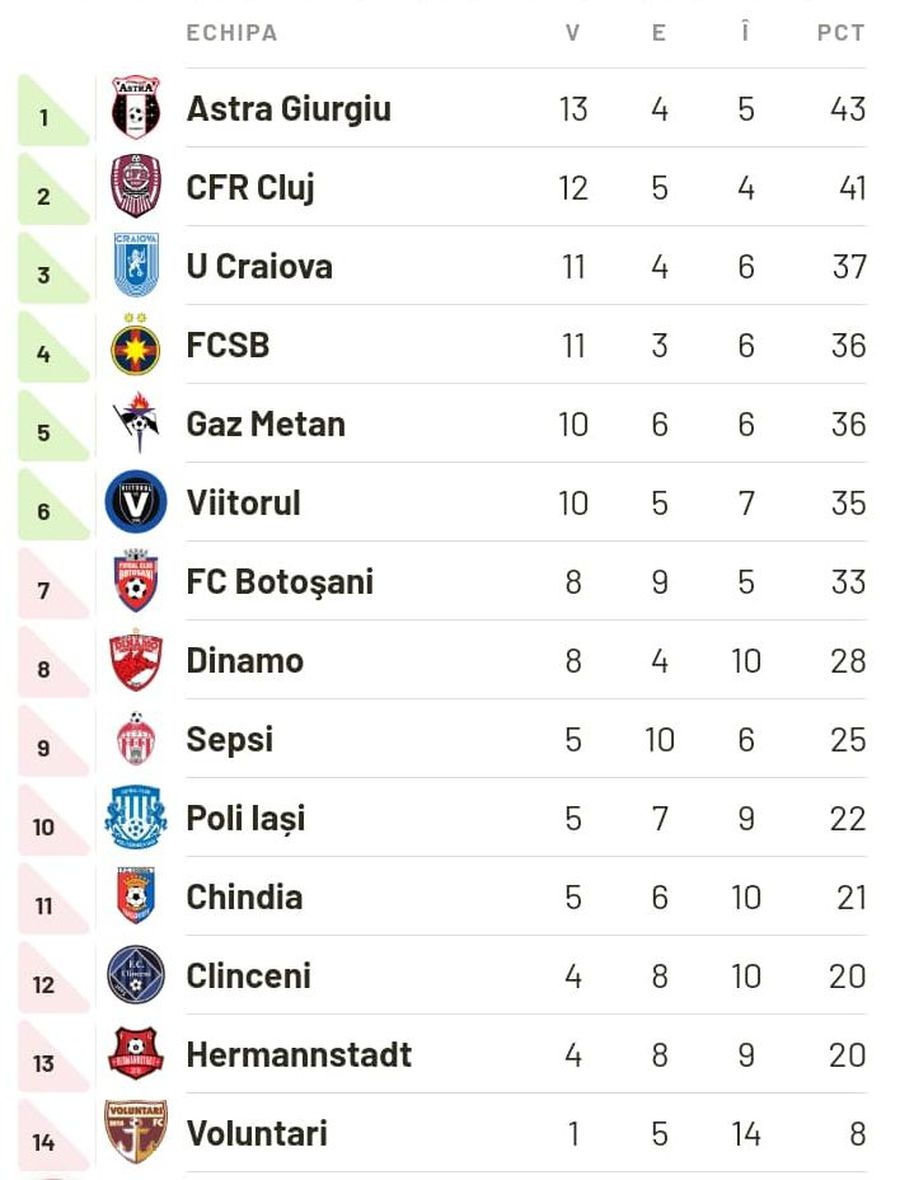The width and height of the screenshot is (900, 1180).
Task: Click the FC Botoșani team crest
Action: coord(135,581)
